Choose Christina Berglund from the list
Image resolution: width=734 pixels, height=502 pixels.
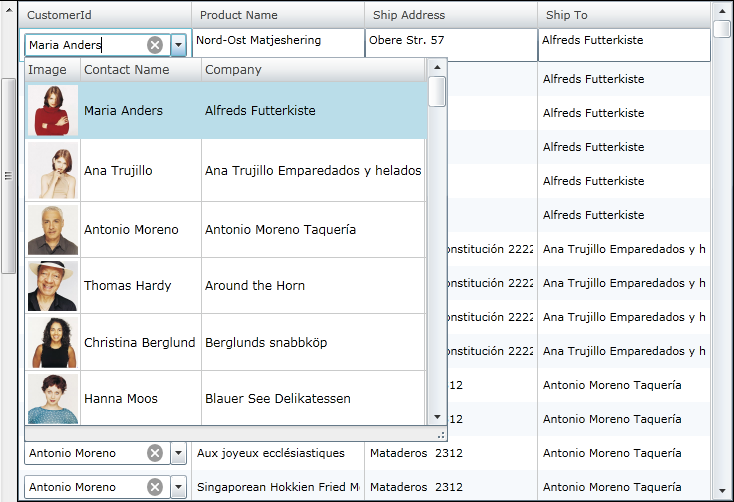[139, 343]
